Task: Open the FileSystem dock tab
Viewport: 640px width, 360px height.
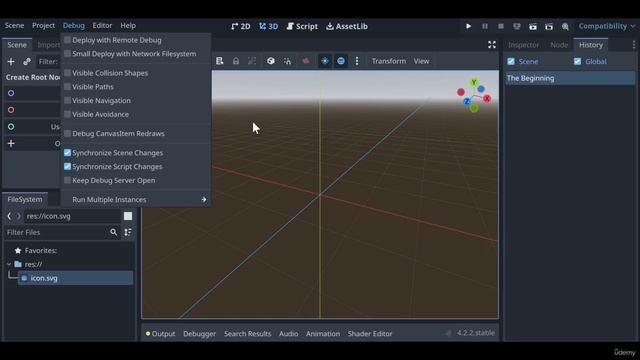Action: [25, 199]
